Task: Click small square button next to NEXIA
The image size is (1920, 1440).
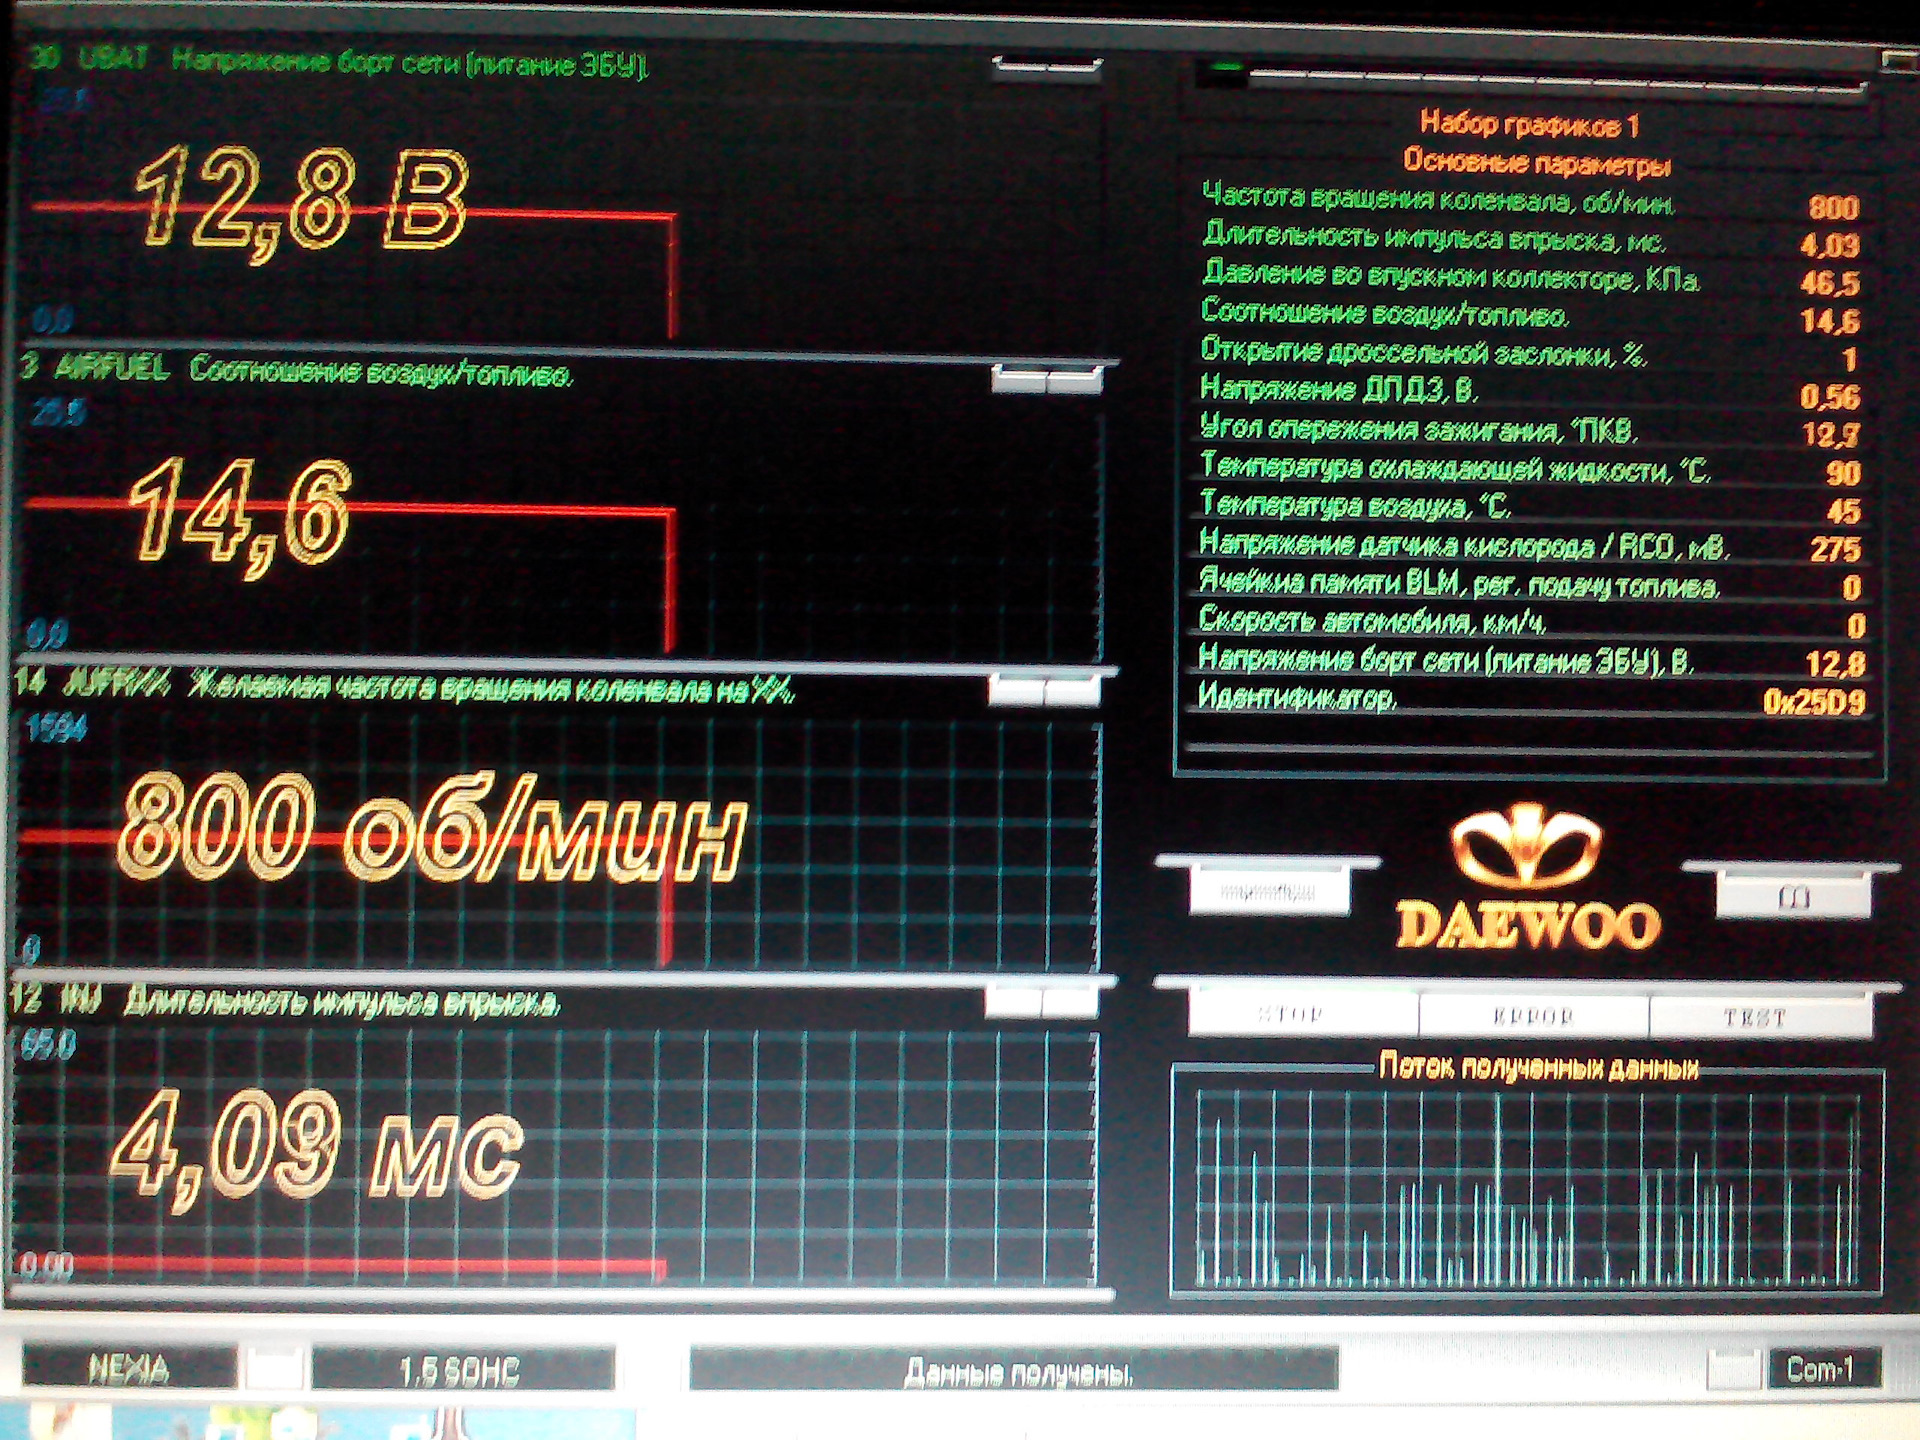Action: point(275,1367)
